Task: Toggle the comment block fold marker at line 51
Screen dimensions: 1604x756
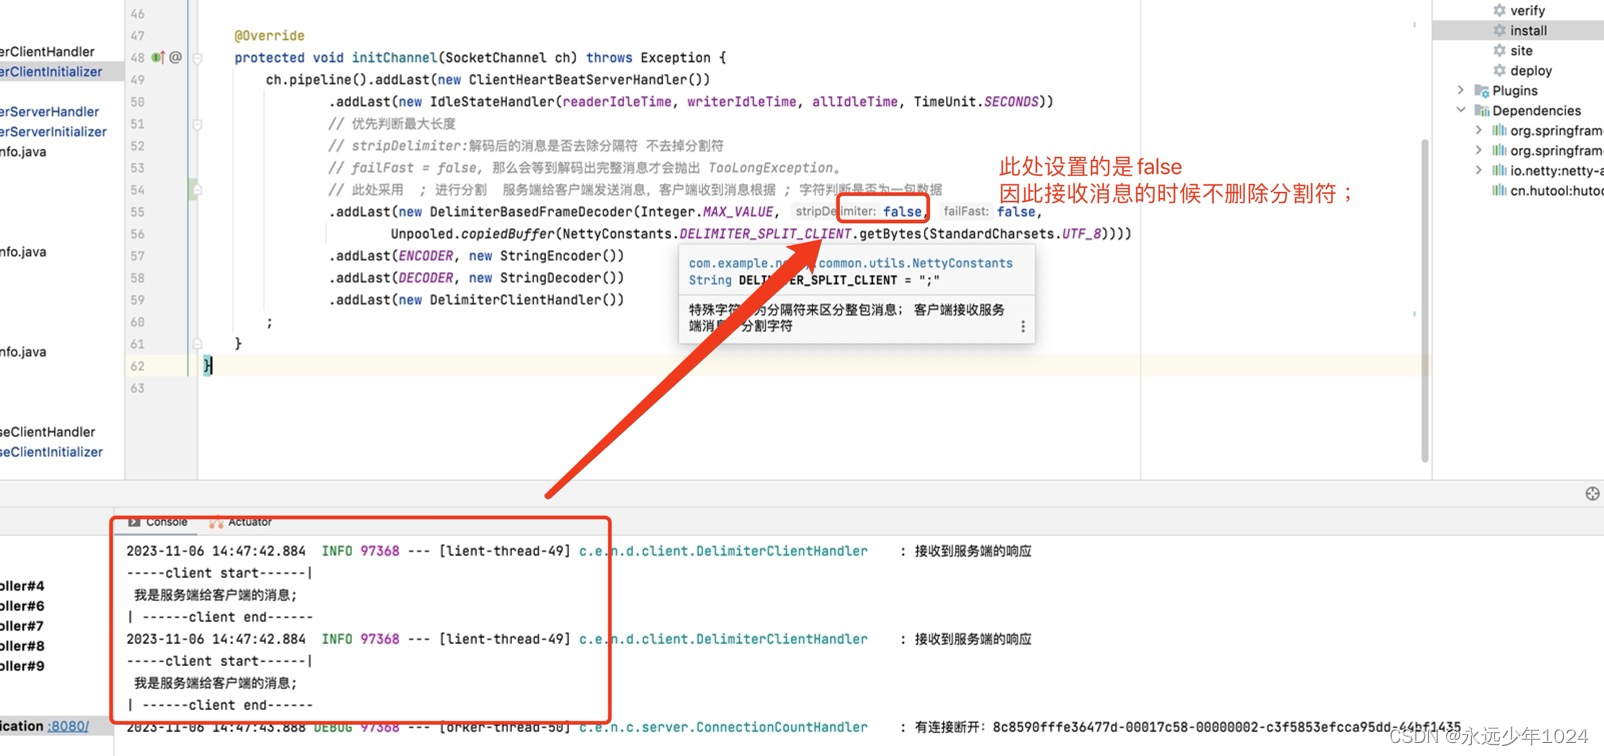Action: pyautogui.click(x=197, y=124)
